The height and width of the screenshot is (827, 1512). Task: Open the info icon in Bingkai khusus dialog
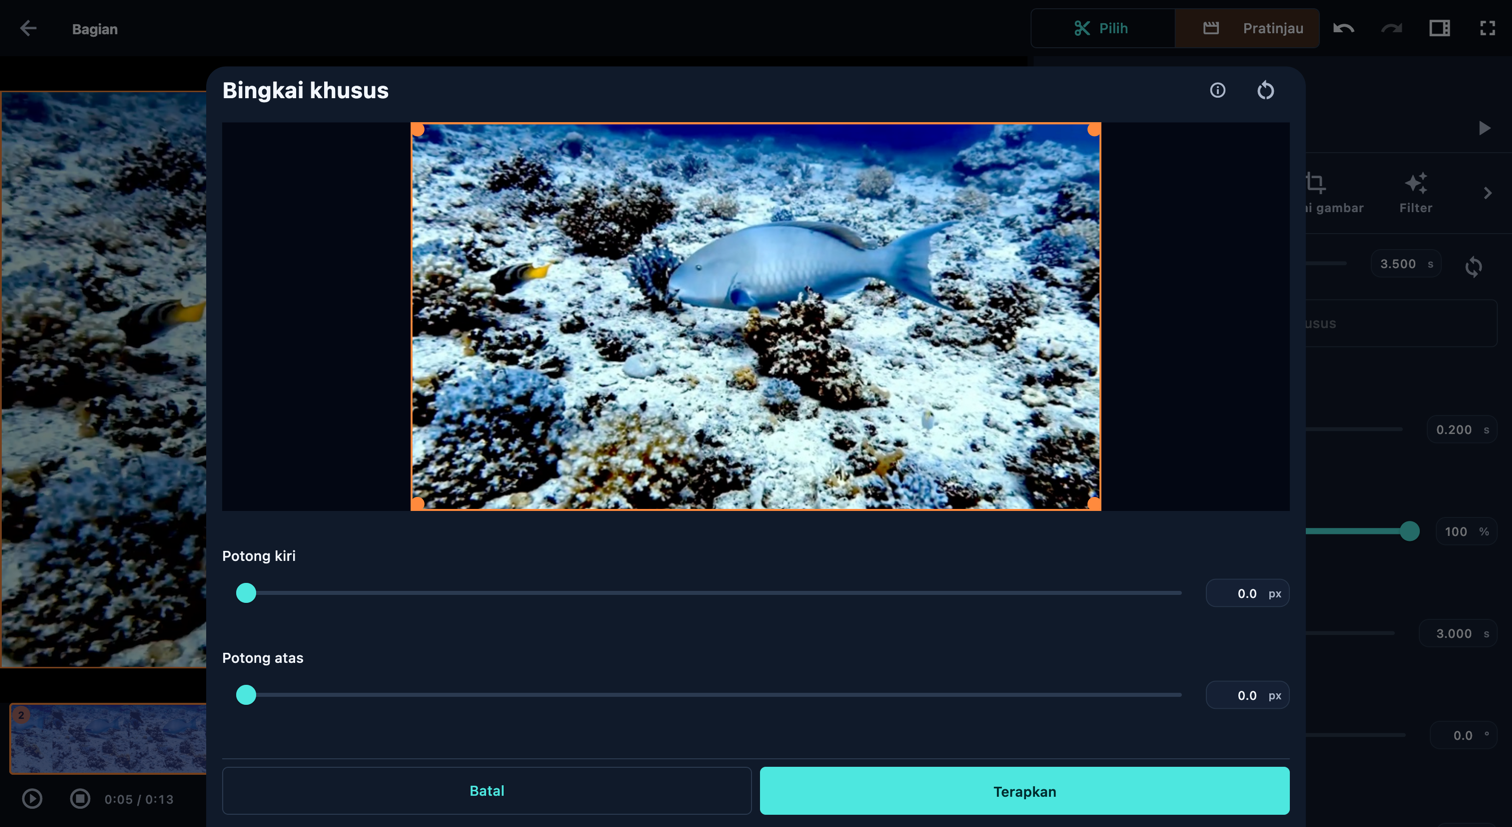[x=1217, y=90]
